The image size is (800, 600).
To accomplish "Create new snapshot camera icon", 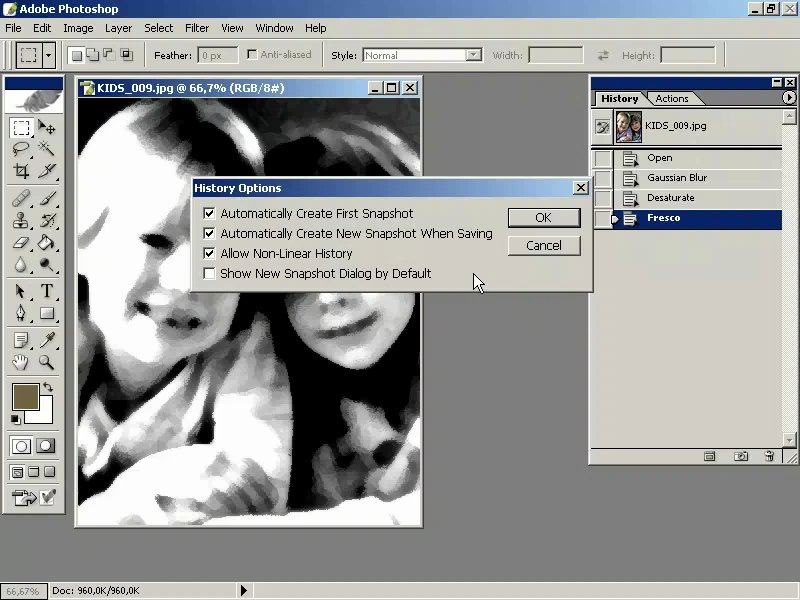I will 740,456.
